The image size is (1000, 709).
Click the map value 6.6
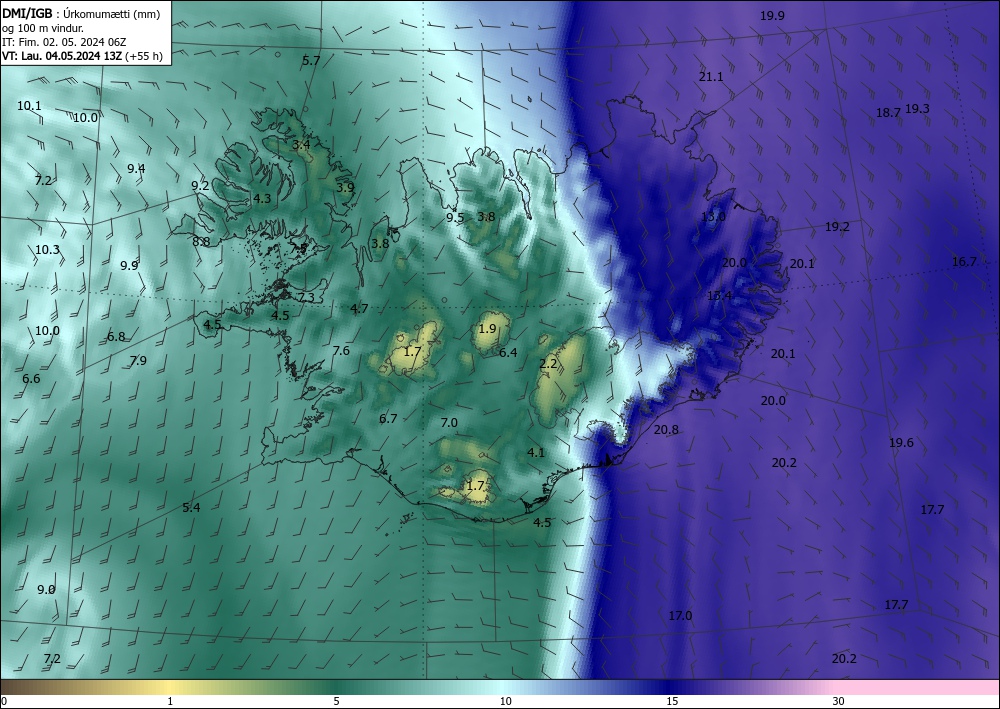[x=31, y=379]
